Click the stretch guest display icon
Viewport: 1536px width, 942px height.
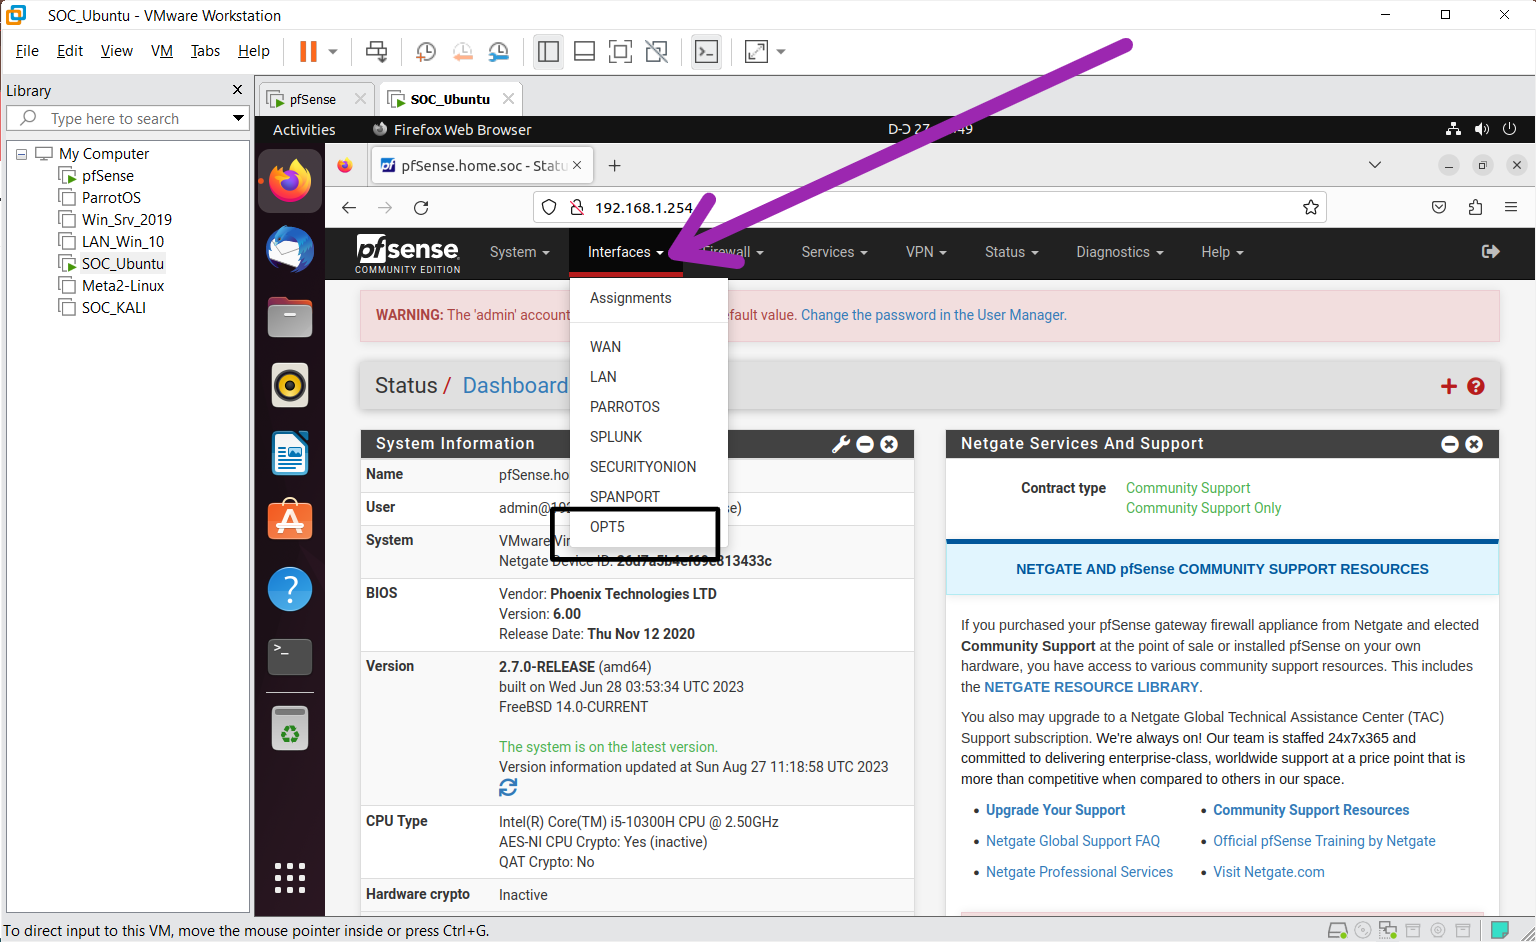(757, 51)
